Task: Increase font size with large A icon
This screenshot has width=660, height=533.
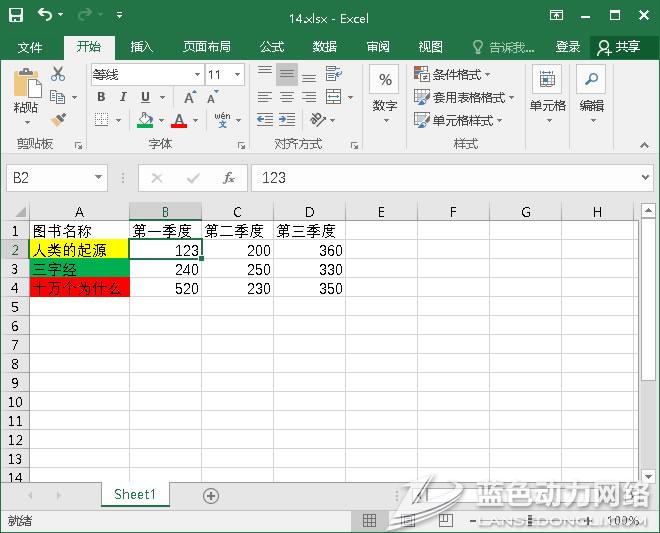Action: tap(190, 97)
